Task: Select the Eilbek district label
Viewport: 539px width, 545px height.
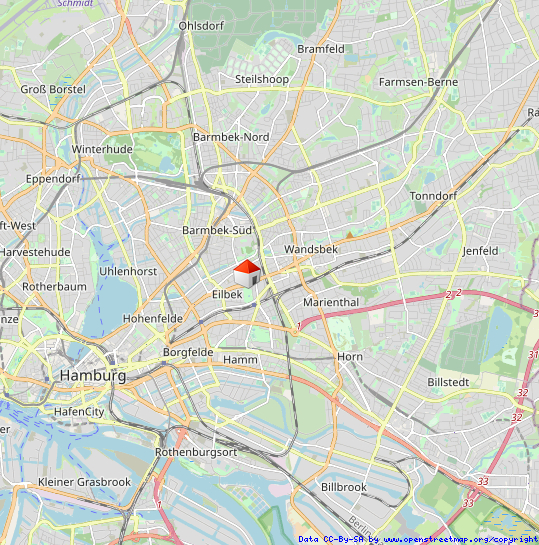Action: (227, 294)
